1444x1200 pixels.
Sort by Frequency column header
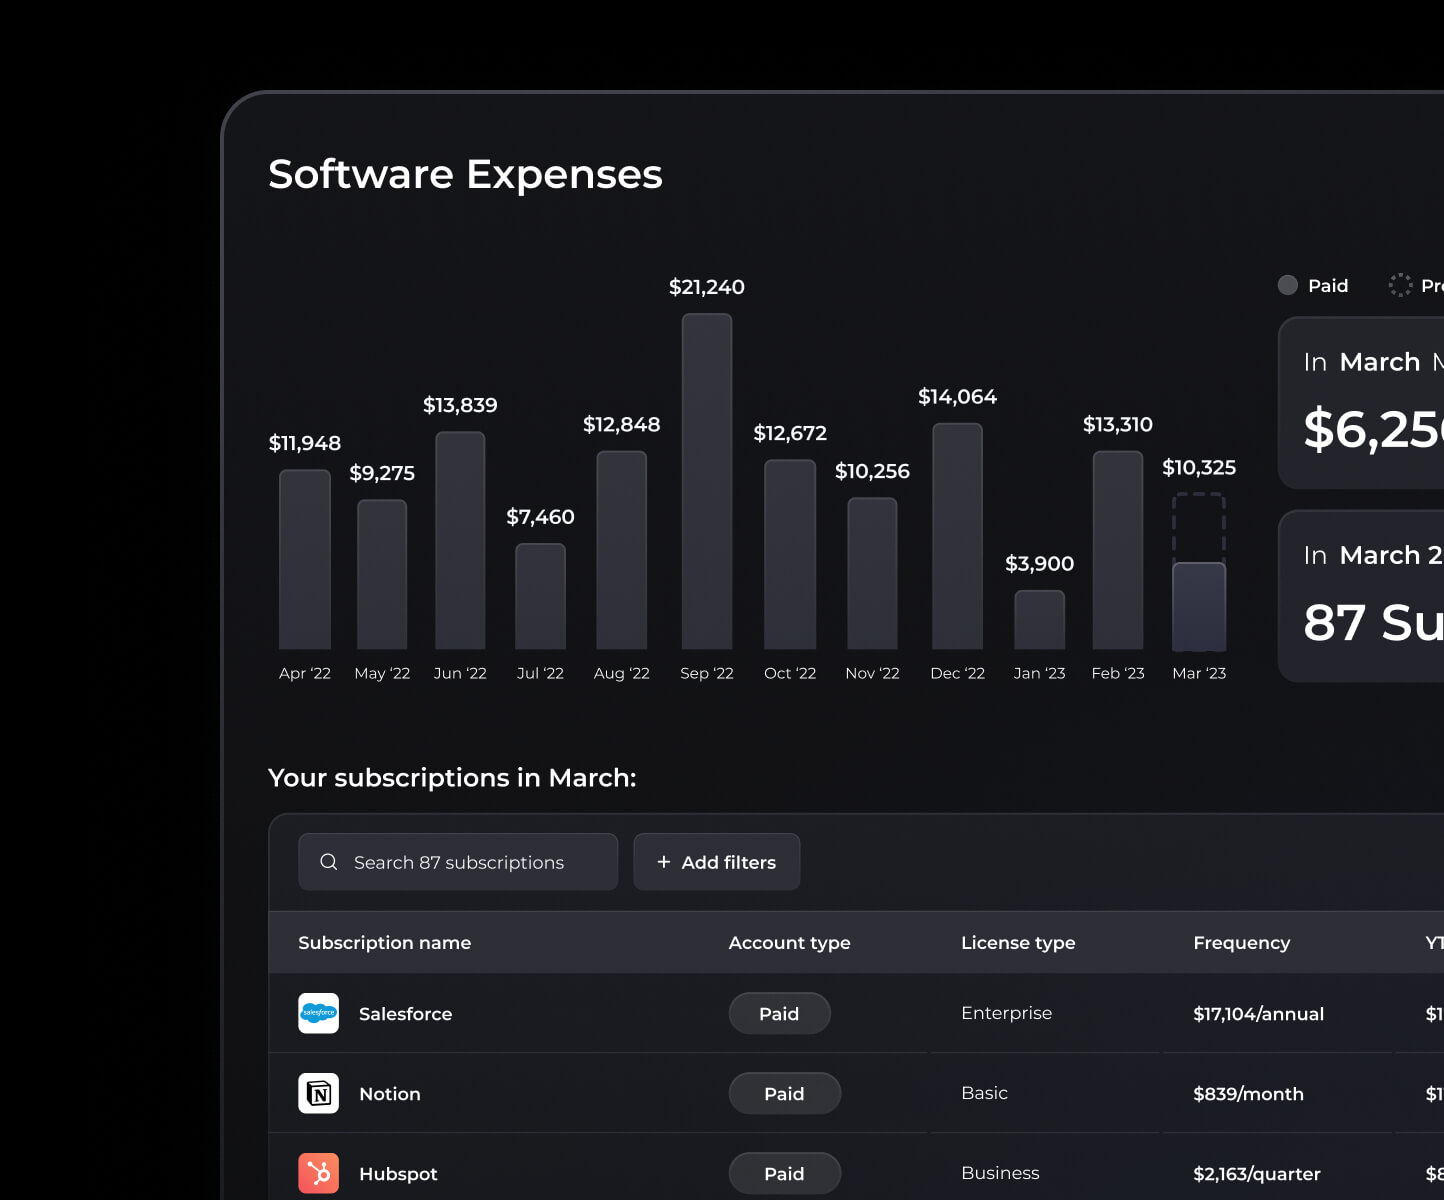1241,943
